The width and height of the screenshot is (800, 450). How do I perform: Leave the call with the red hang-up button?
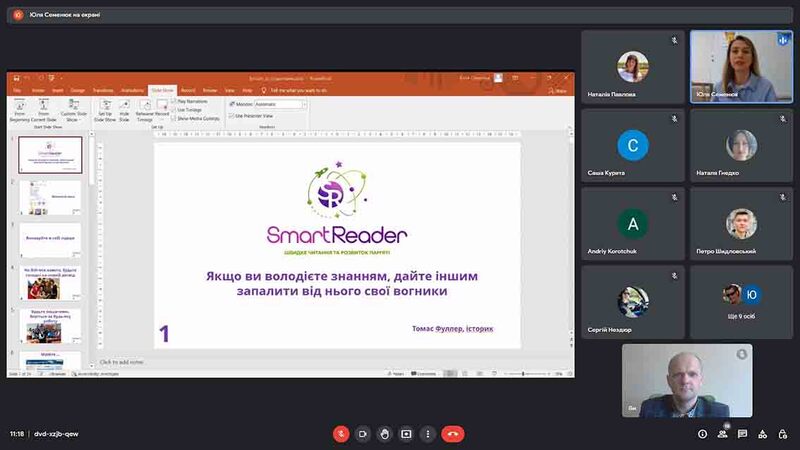[453, 434]
